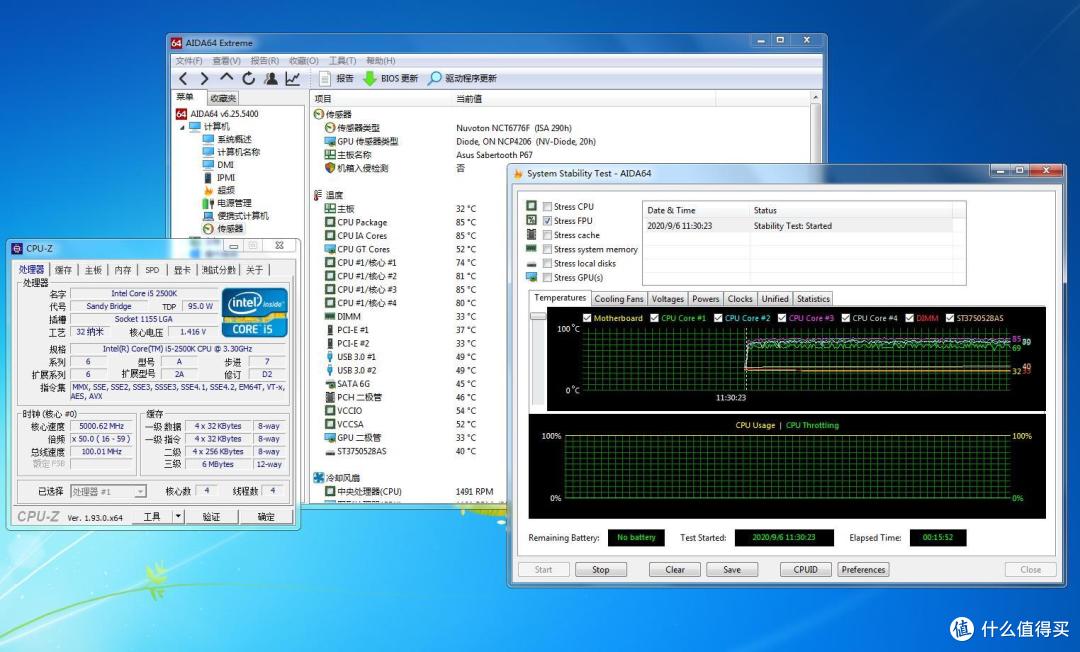The height and width of the screenshot is (652, 1080).
Task: Click the temperature graph vertical slider
Action: pyautogui.click(x=538, y=316)
